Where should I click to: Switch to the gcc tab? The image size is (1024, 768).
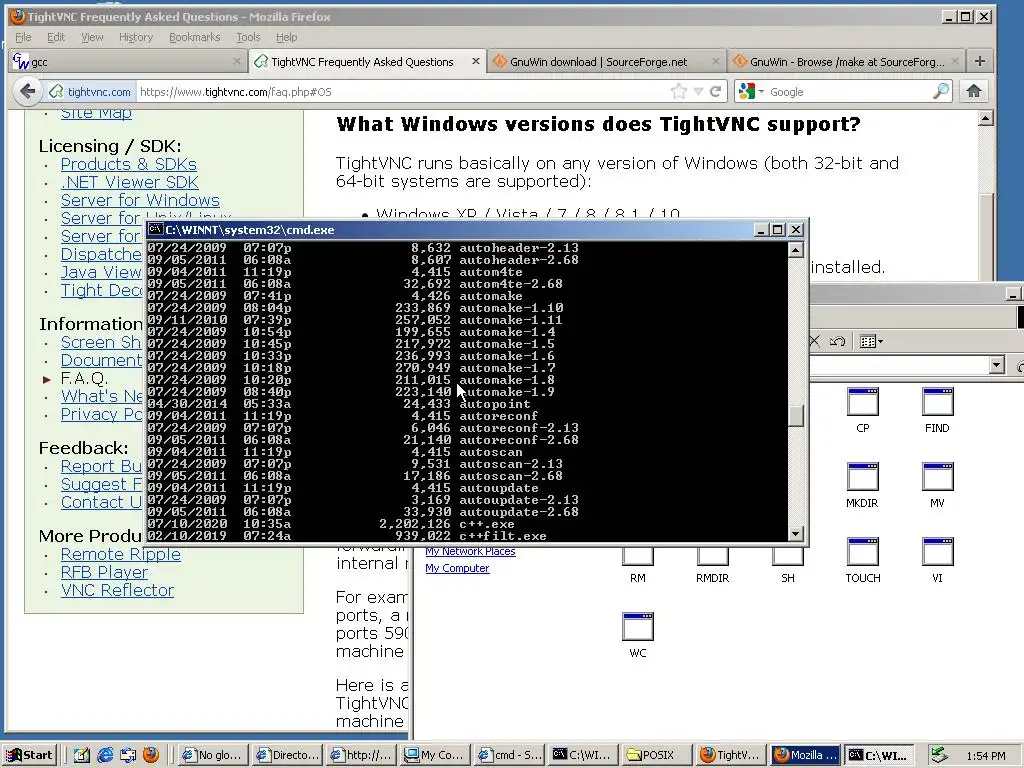tap(127, 62)
